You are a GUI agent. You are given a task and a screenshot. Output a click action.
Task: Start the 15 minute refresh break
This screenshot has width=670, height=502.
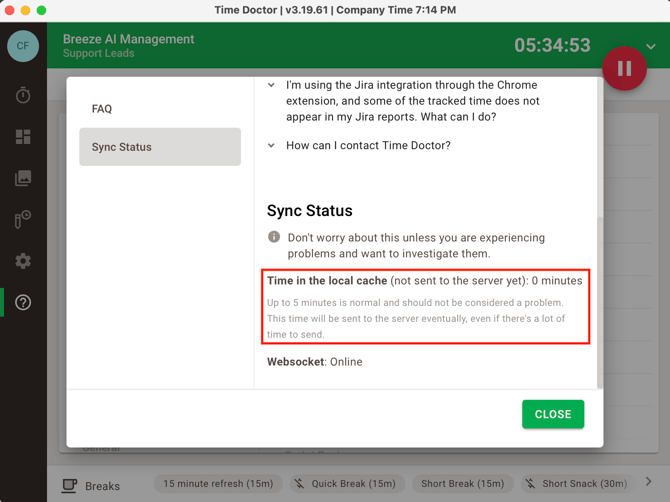(x=218, y=484)
